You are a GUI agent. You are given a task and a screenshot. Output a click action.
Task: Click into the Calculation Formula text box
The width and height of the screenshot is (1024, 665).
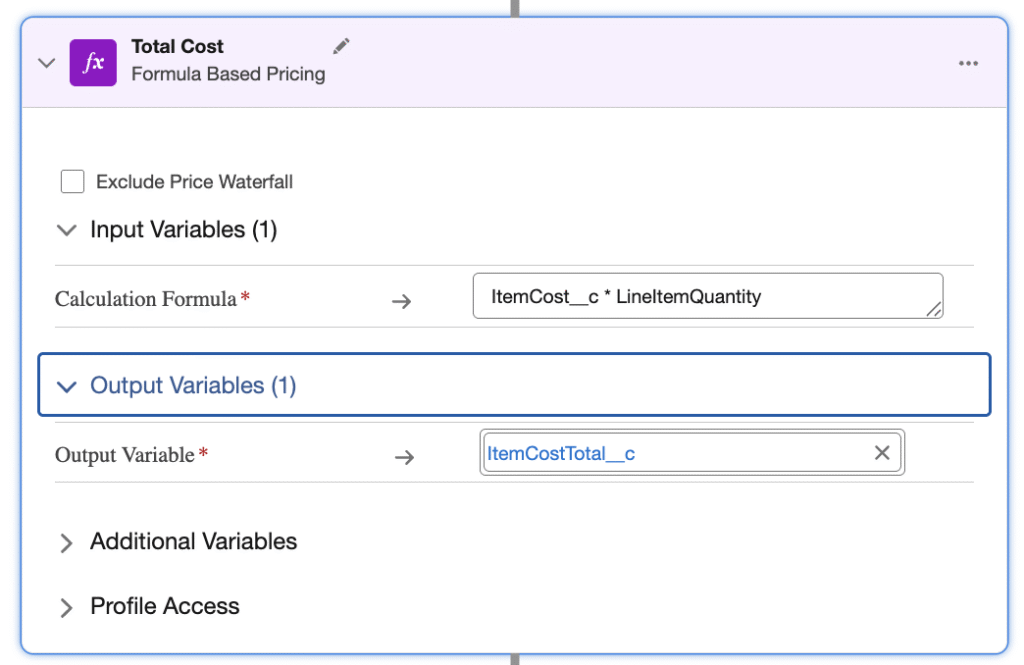tap(700, 296)
